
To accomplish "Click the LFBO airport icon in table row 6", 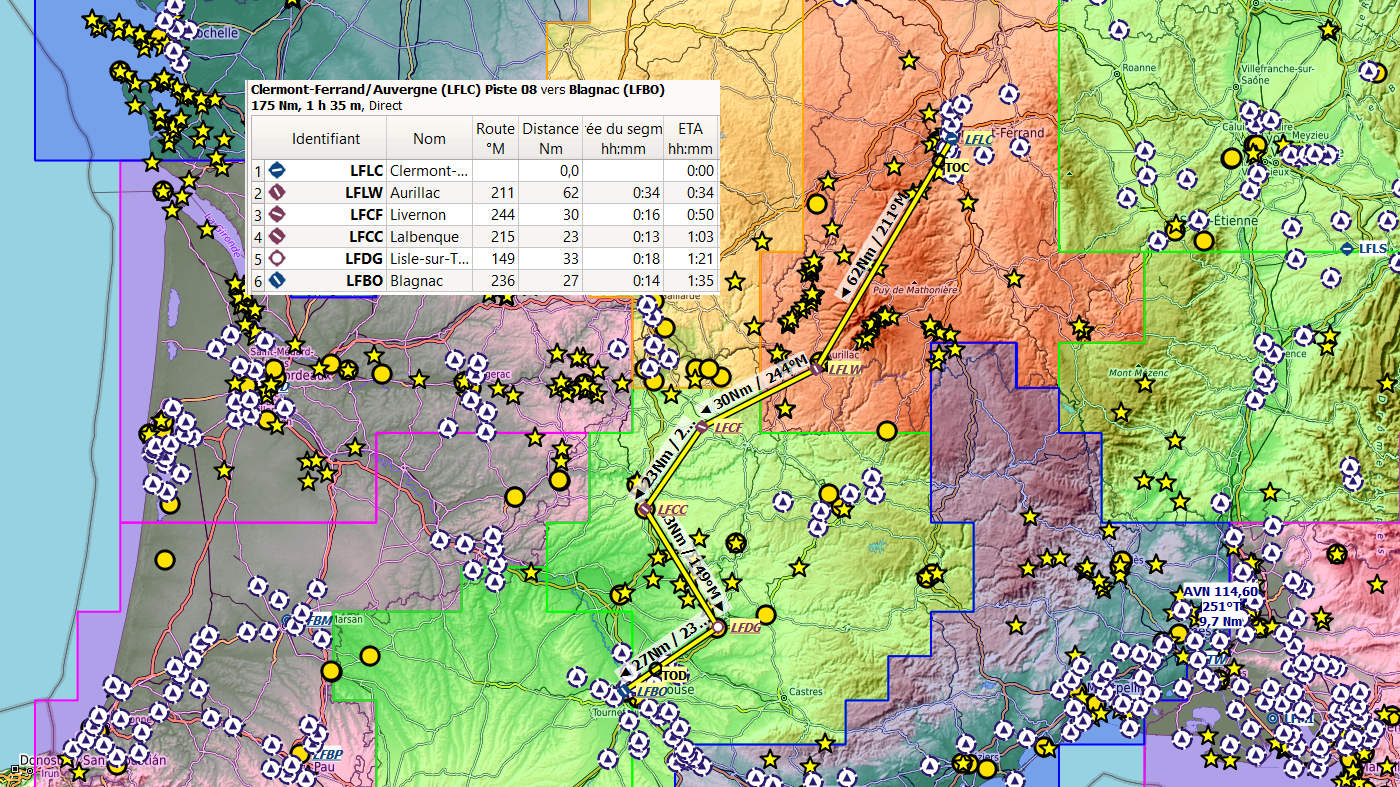I will click(278, 280).
